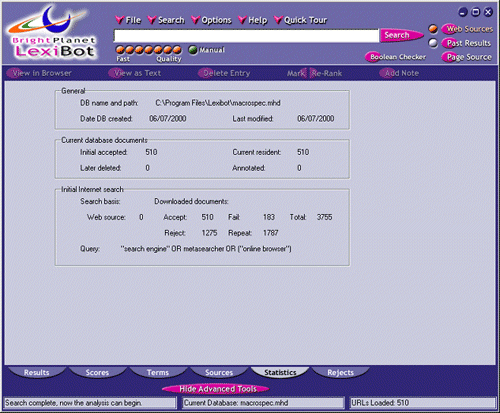The width and height of the screenshot is (500, 413).
Task: Click the Repeat value 1787
Action: (271, 233)
